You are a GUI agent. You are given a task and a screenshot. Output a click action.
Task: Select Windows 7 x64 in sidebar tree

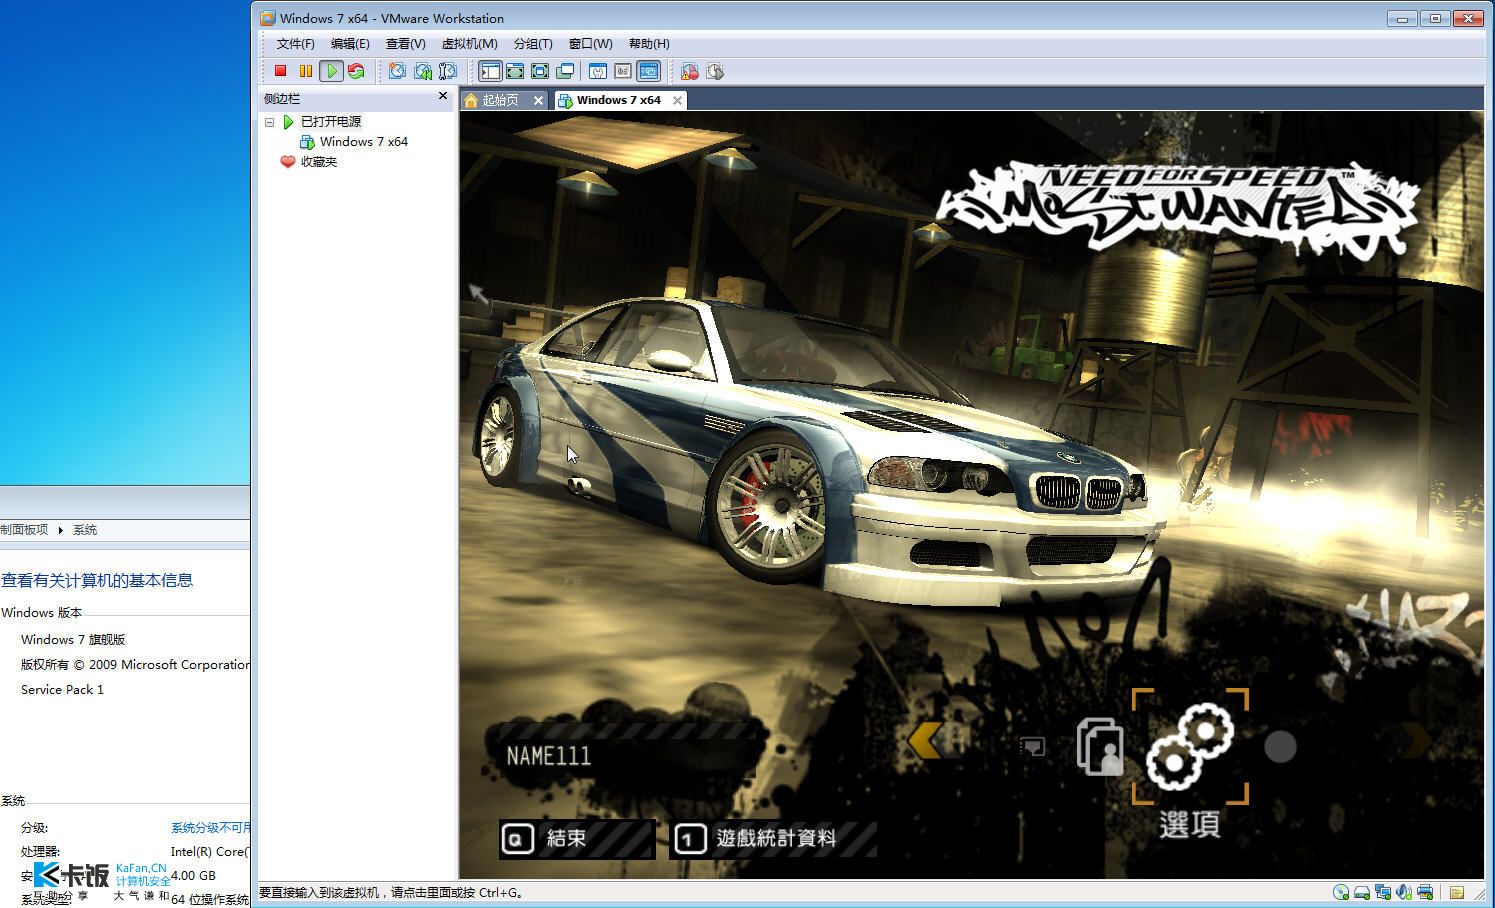(363, 142)
